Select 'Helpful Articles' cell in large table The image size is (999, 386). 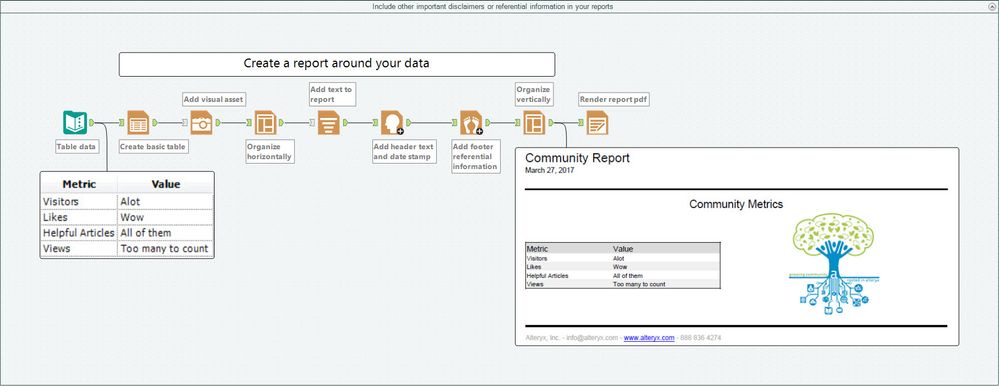click(79, 232)
